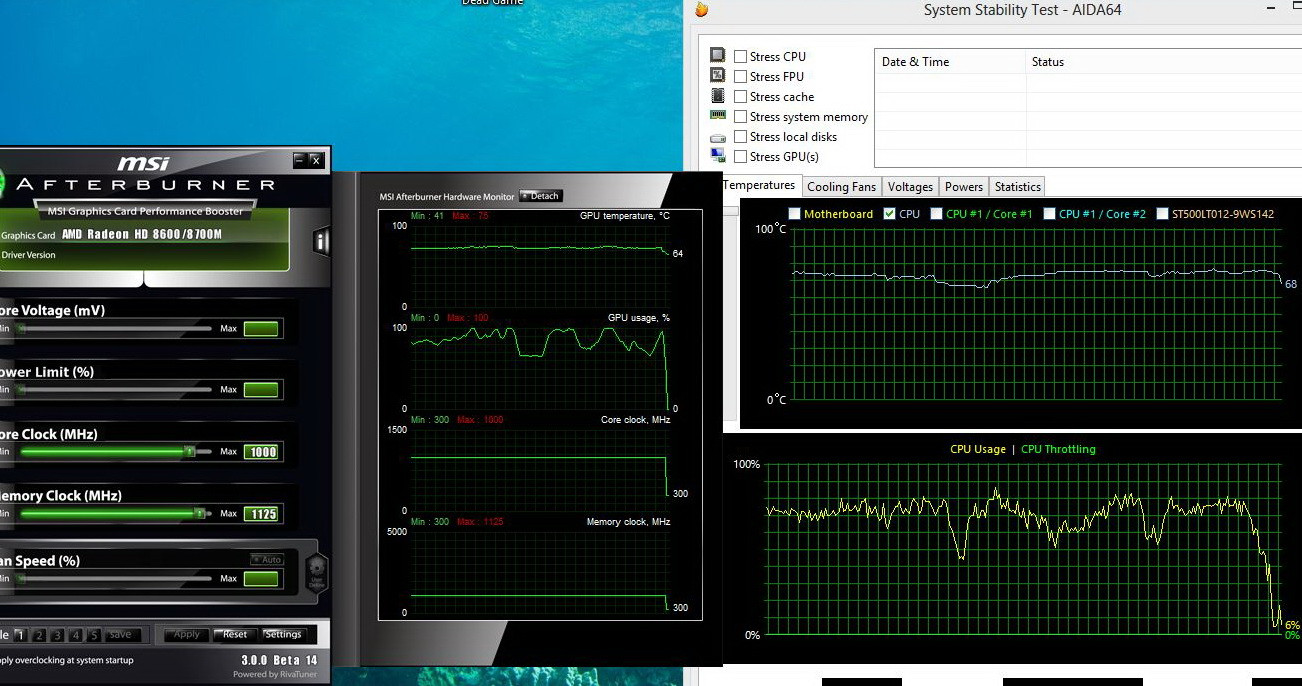This screenshot has height=686, width=1302.
Task: Click the Core Clock slider handle
Action: pos(189,452)
